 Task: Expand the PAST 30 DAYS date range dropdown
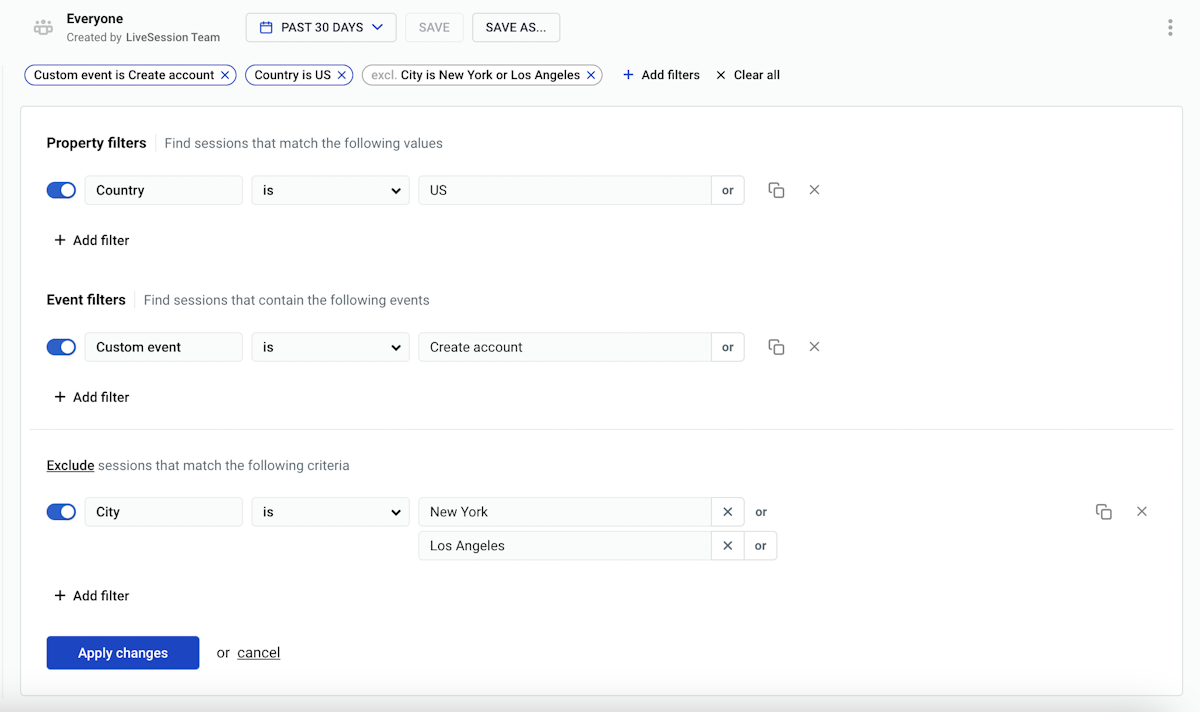pos(321,28)
